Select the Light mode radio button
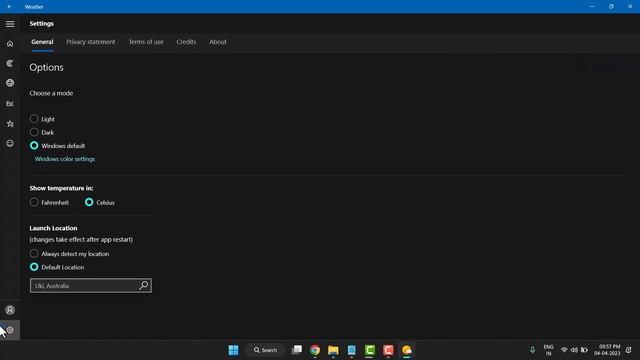Screen dimensions: 640x360 pos(34,119)
